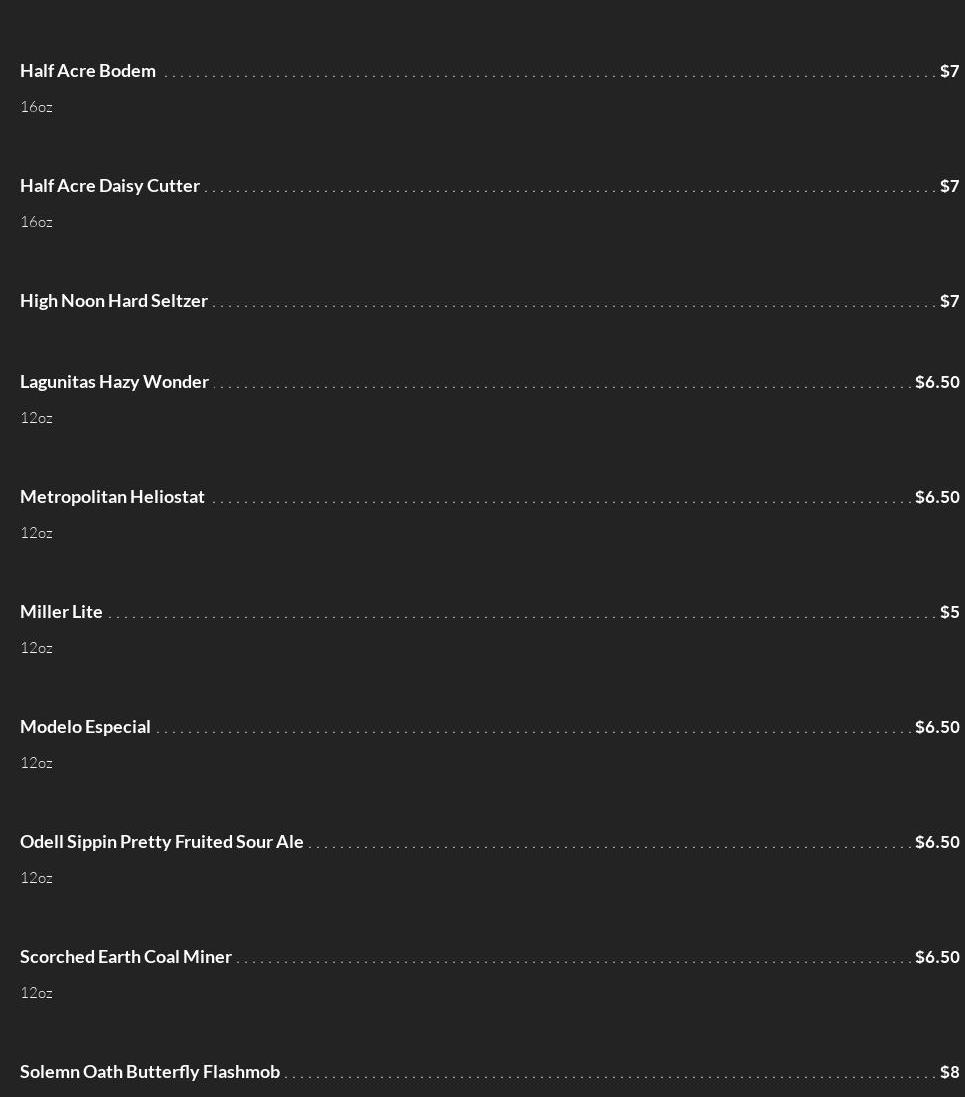965x1097 pixels.
Task: Click the 12oz label under Miller Lite
Action: tap(36, 648)
